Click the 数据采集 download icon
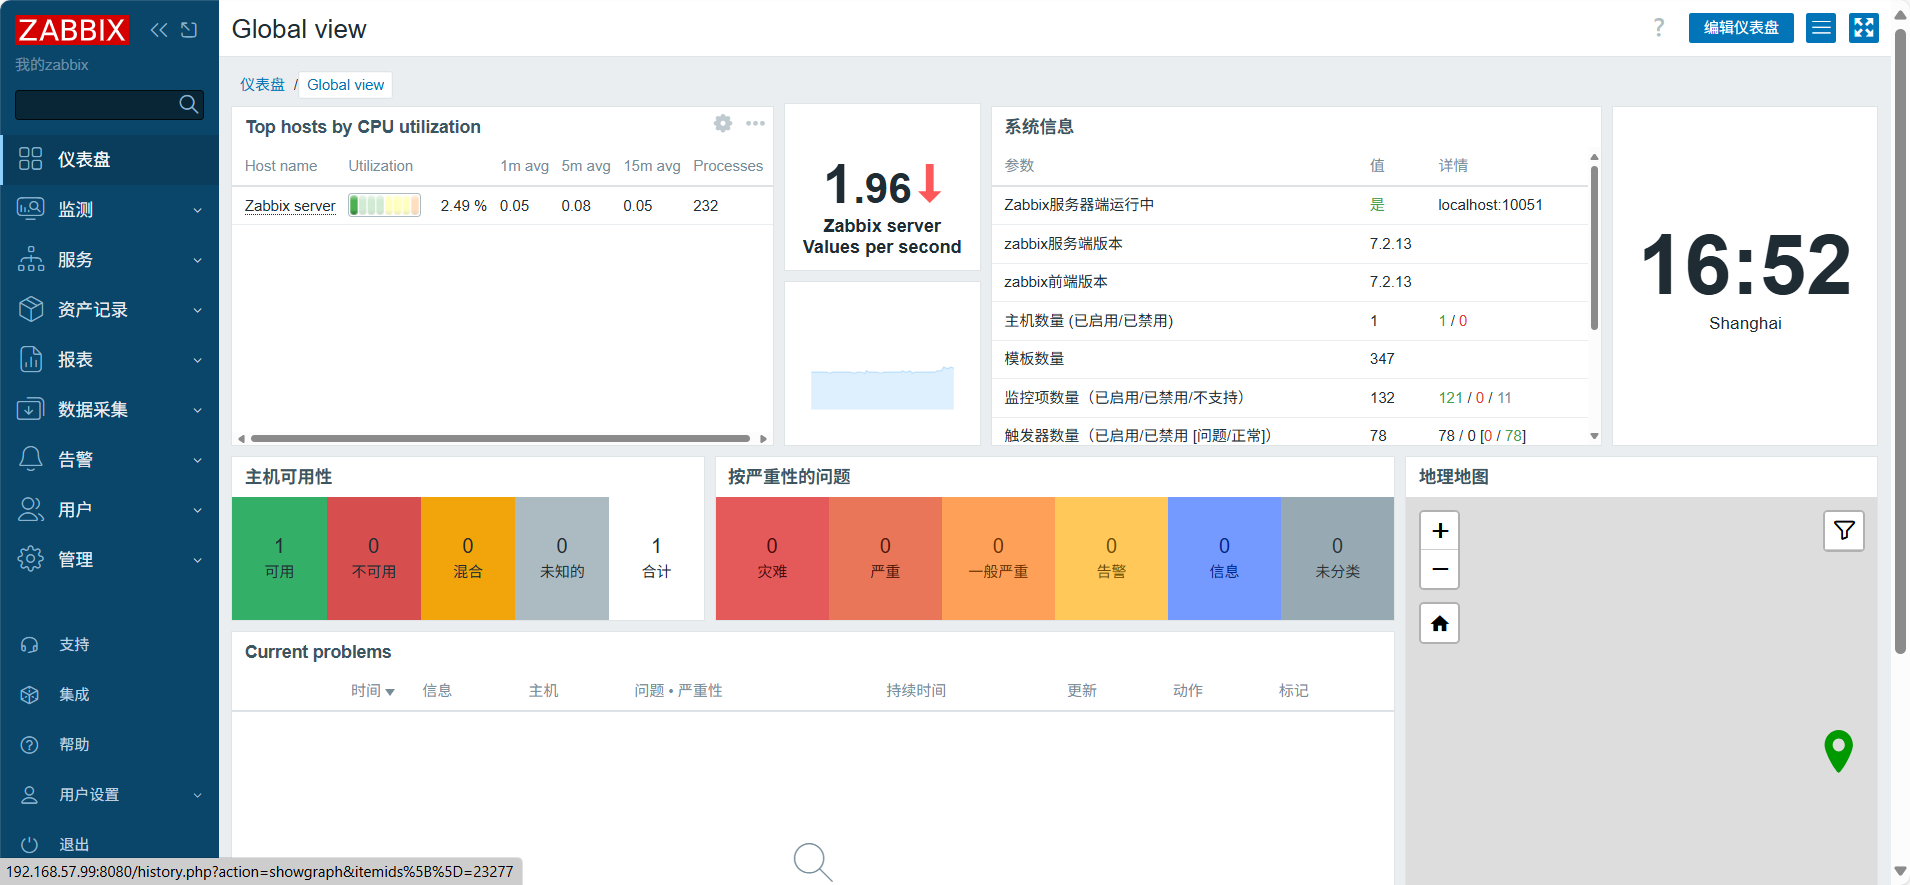 [31, 409]
